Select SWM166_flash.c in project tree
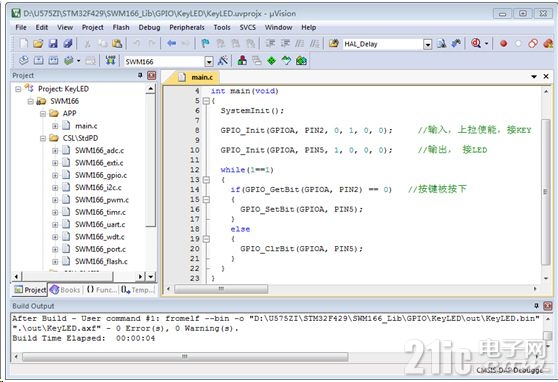The height and width of the screenshot is (382, 558). click(101, 261)
